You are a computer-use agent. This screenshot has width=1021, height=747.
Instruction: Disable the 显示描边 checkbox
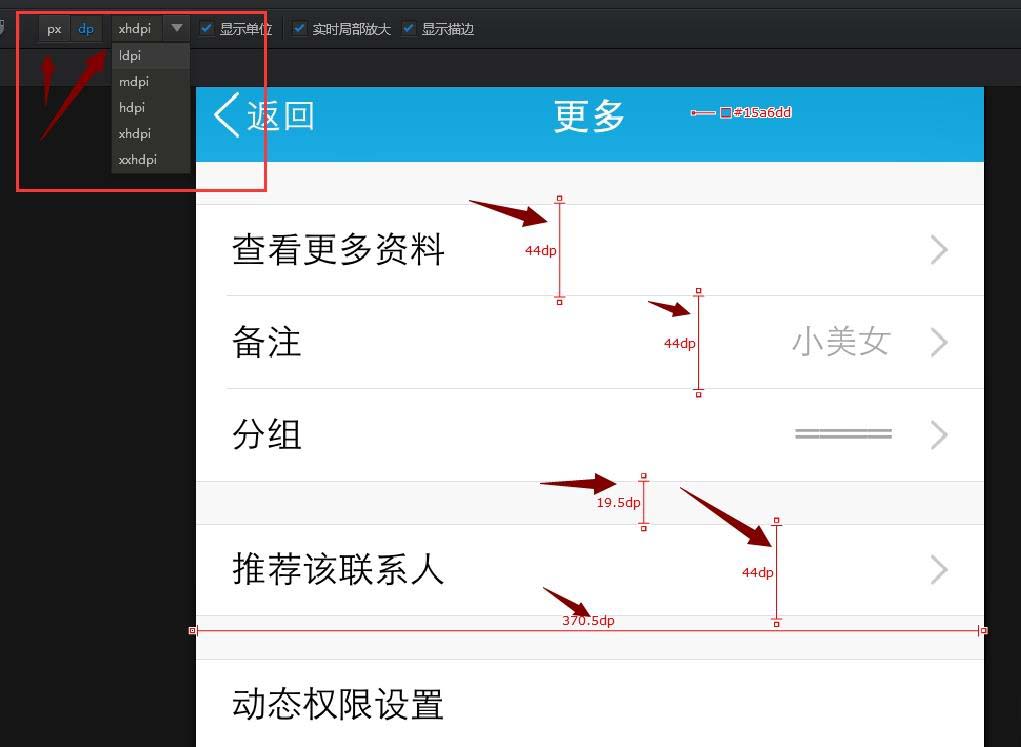click(x=407, y=28)
